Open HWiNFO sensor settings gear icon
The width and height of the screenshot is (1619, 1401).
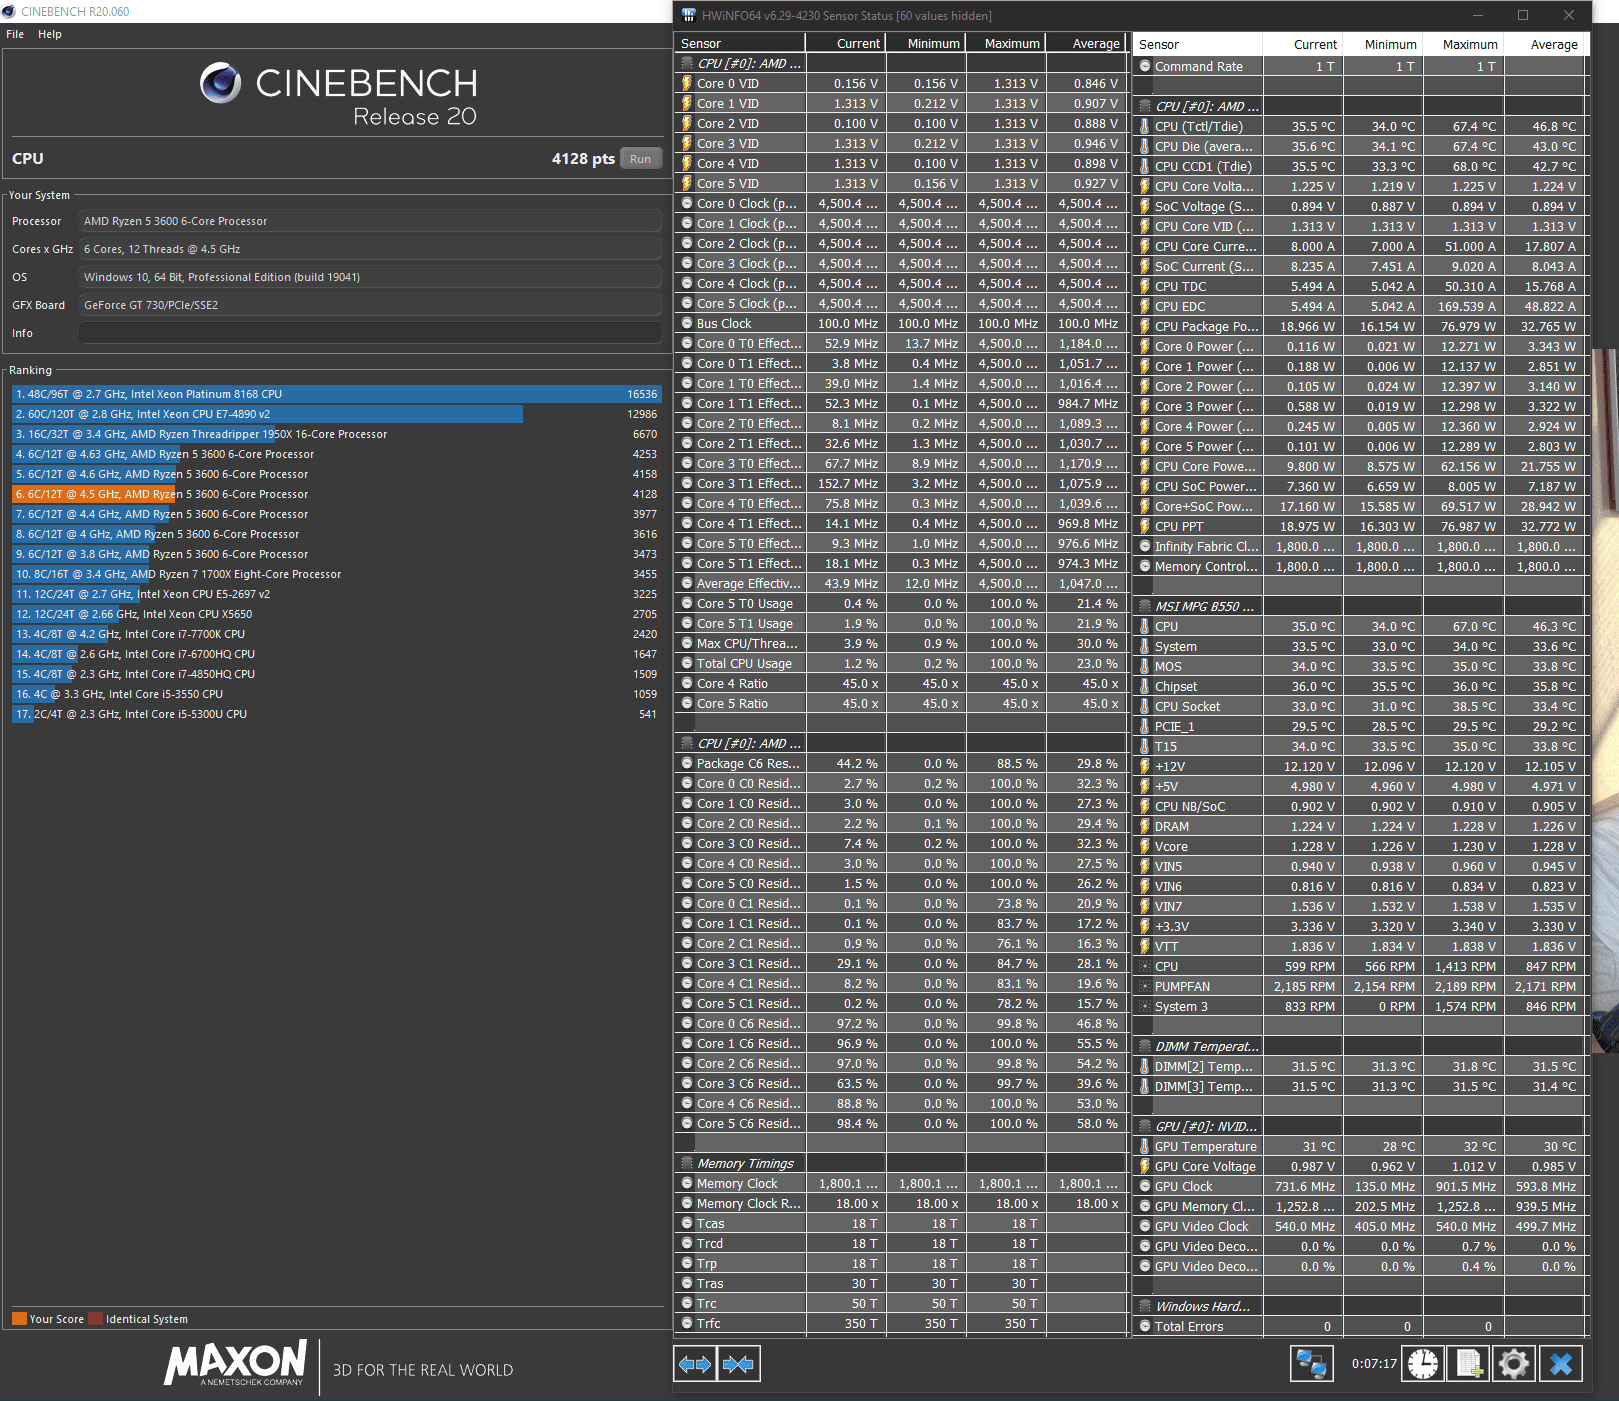click(1514, 1364)
